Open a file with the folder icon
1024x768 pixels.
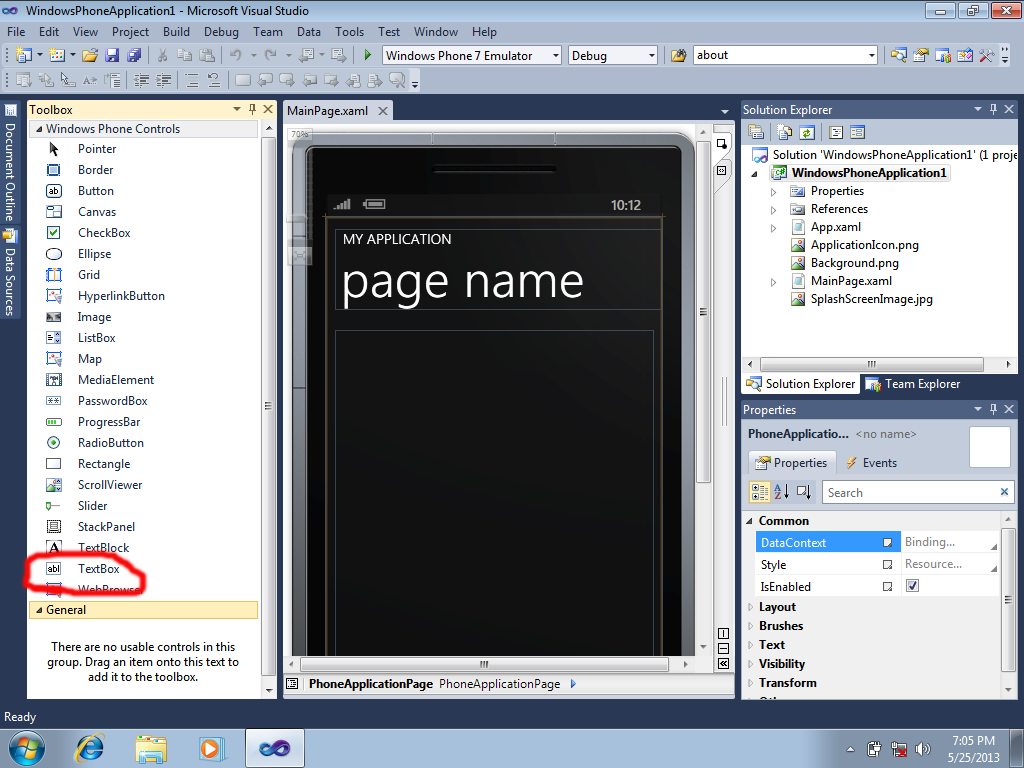pyautogui.click(x=90, y=56)
